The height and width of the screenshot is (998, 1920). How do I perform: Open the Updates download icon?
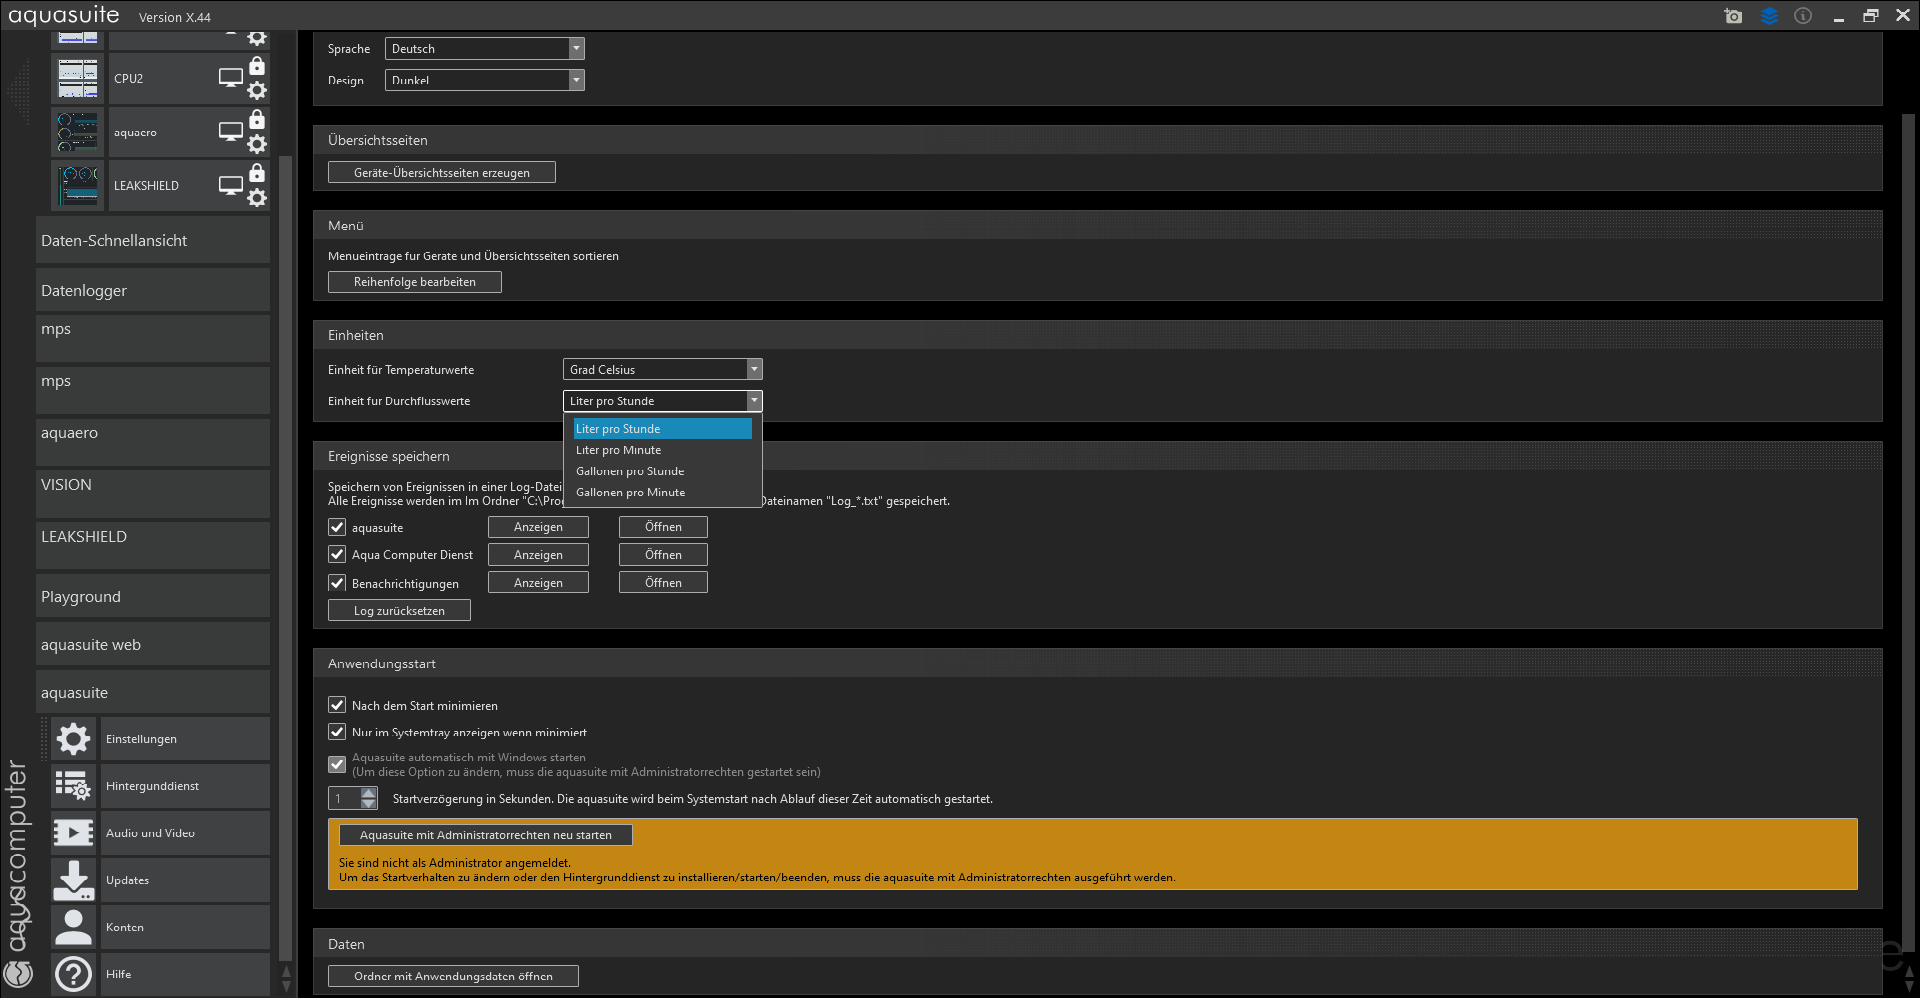coord(74,880)
